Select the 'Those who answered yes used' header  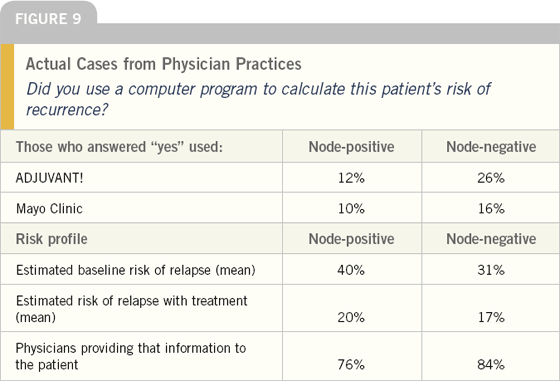tap(119, 147)
